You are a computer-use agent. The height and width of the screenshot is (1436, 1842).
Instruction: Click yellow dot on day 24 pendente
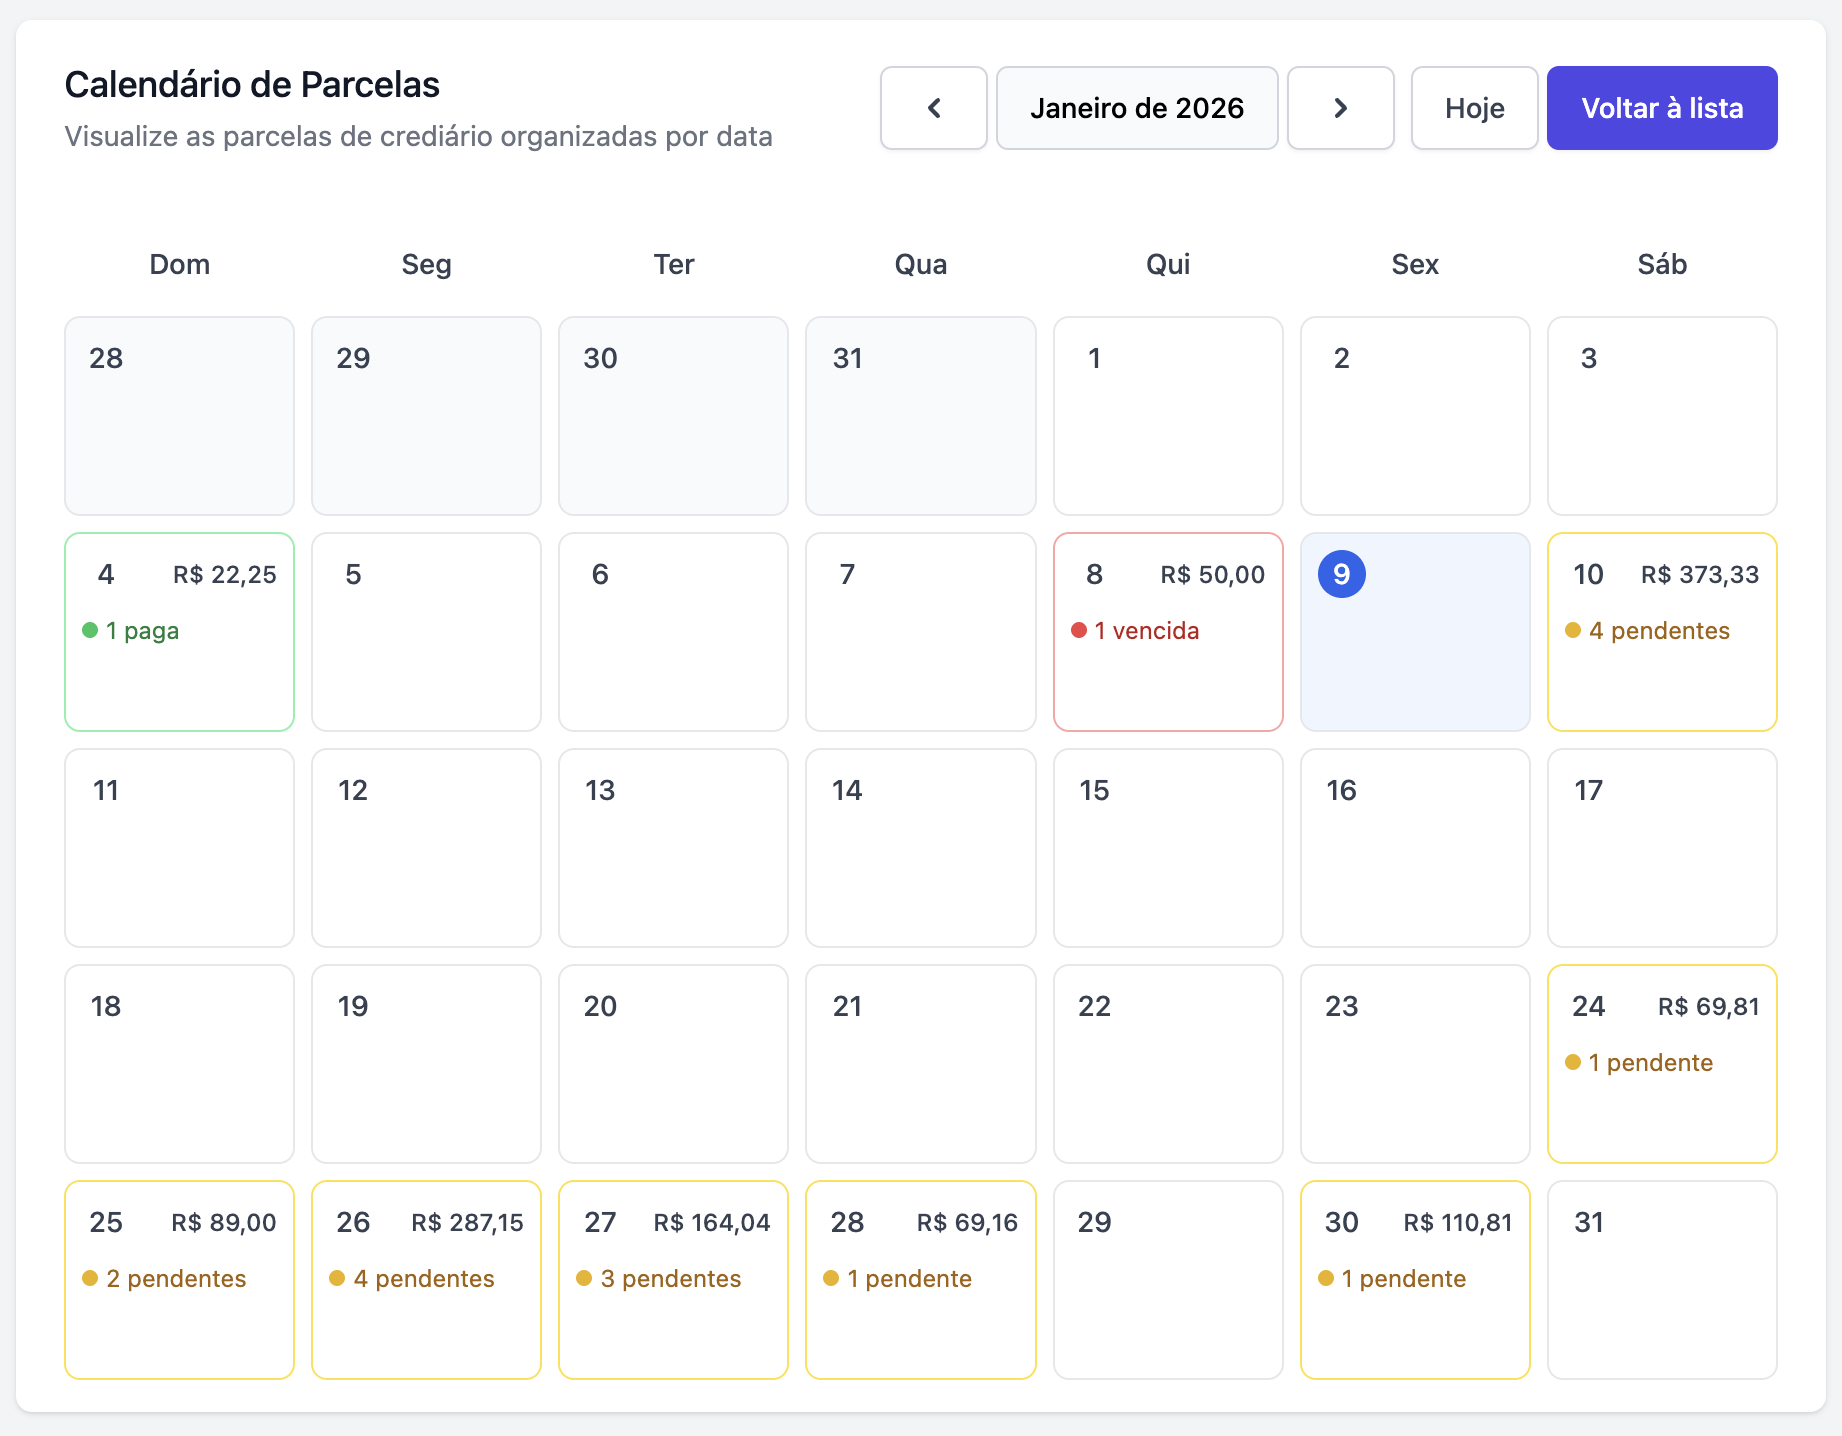coord(1573,1062)
